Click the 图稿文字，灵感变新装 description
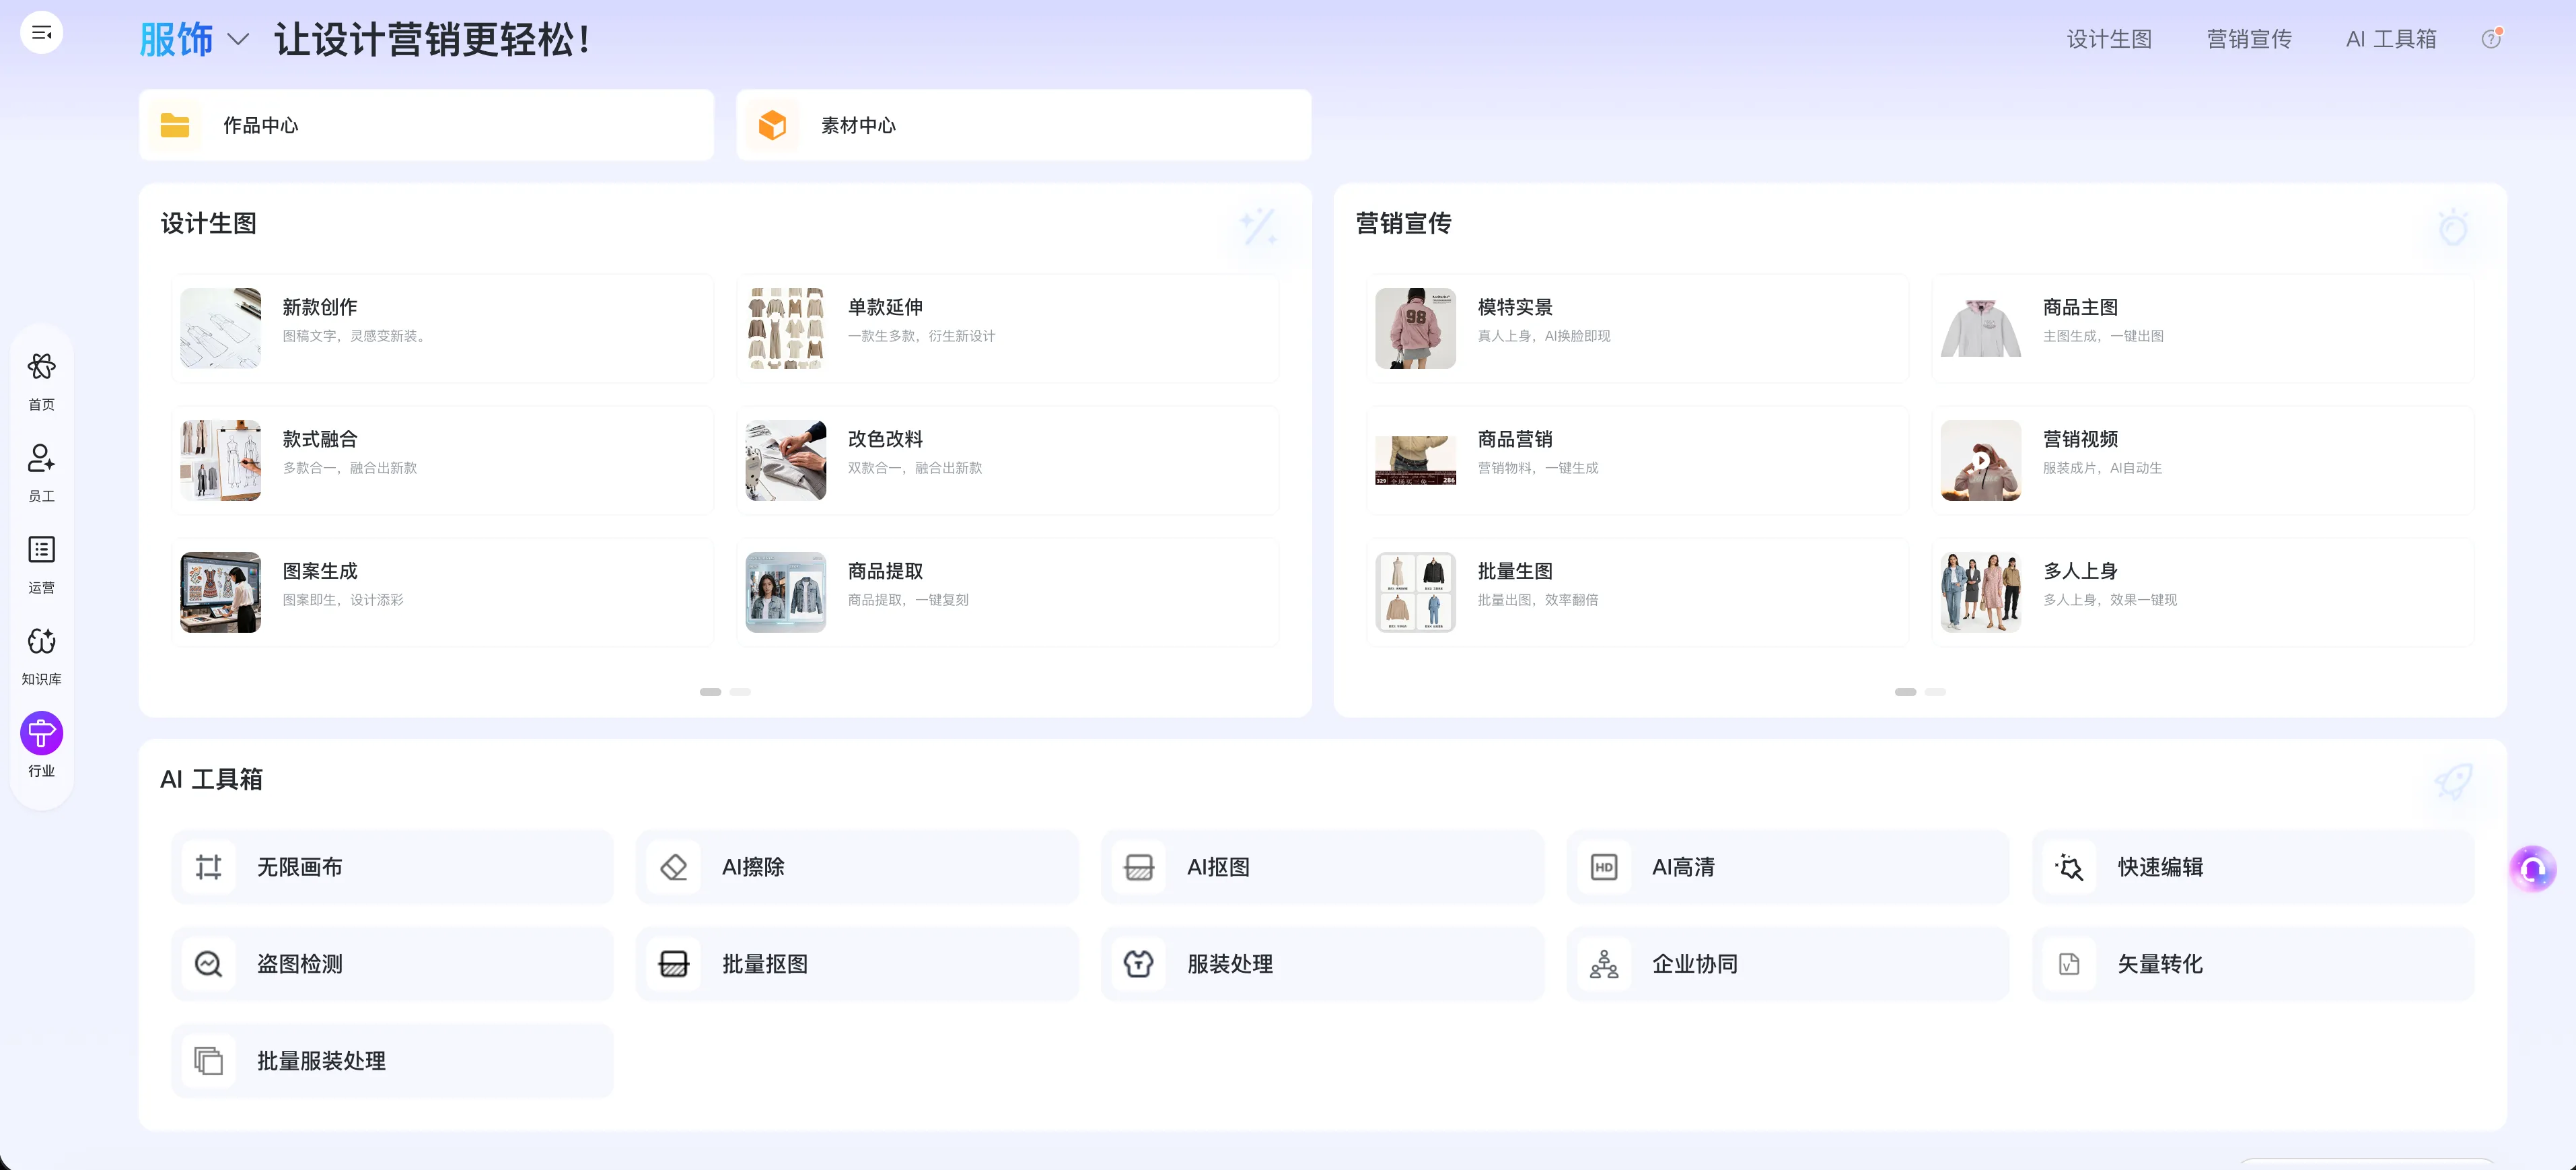This screenshot has width=2576, height=1170. pos(356,336)
